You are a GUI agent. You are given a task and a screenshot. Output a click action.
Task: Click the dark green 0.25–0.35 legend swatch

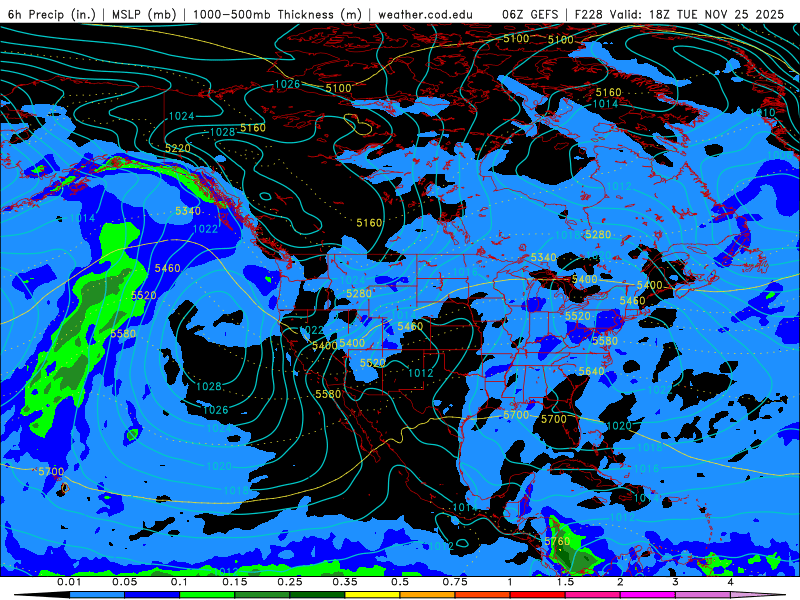pos(317,595)
